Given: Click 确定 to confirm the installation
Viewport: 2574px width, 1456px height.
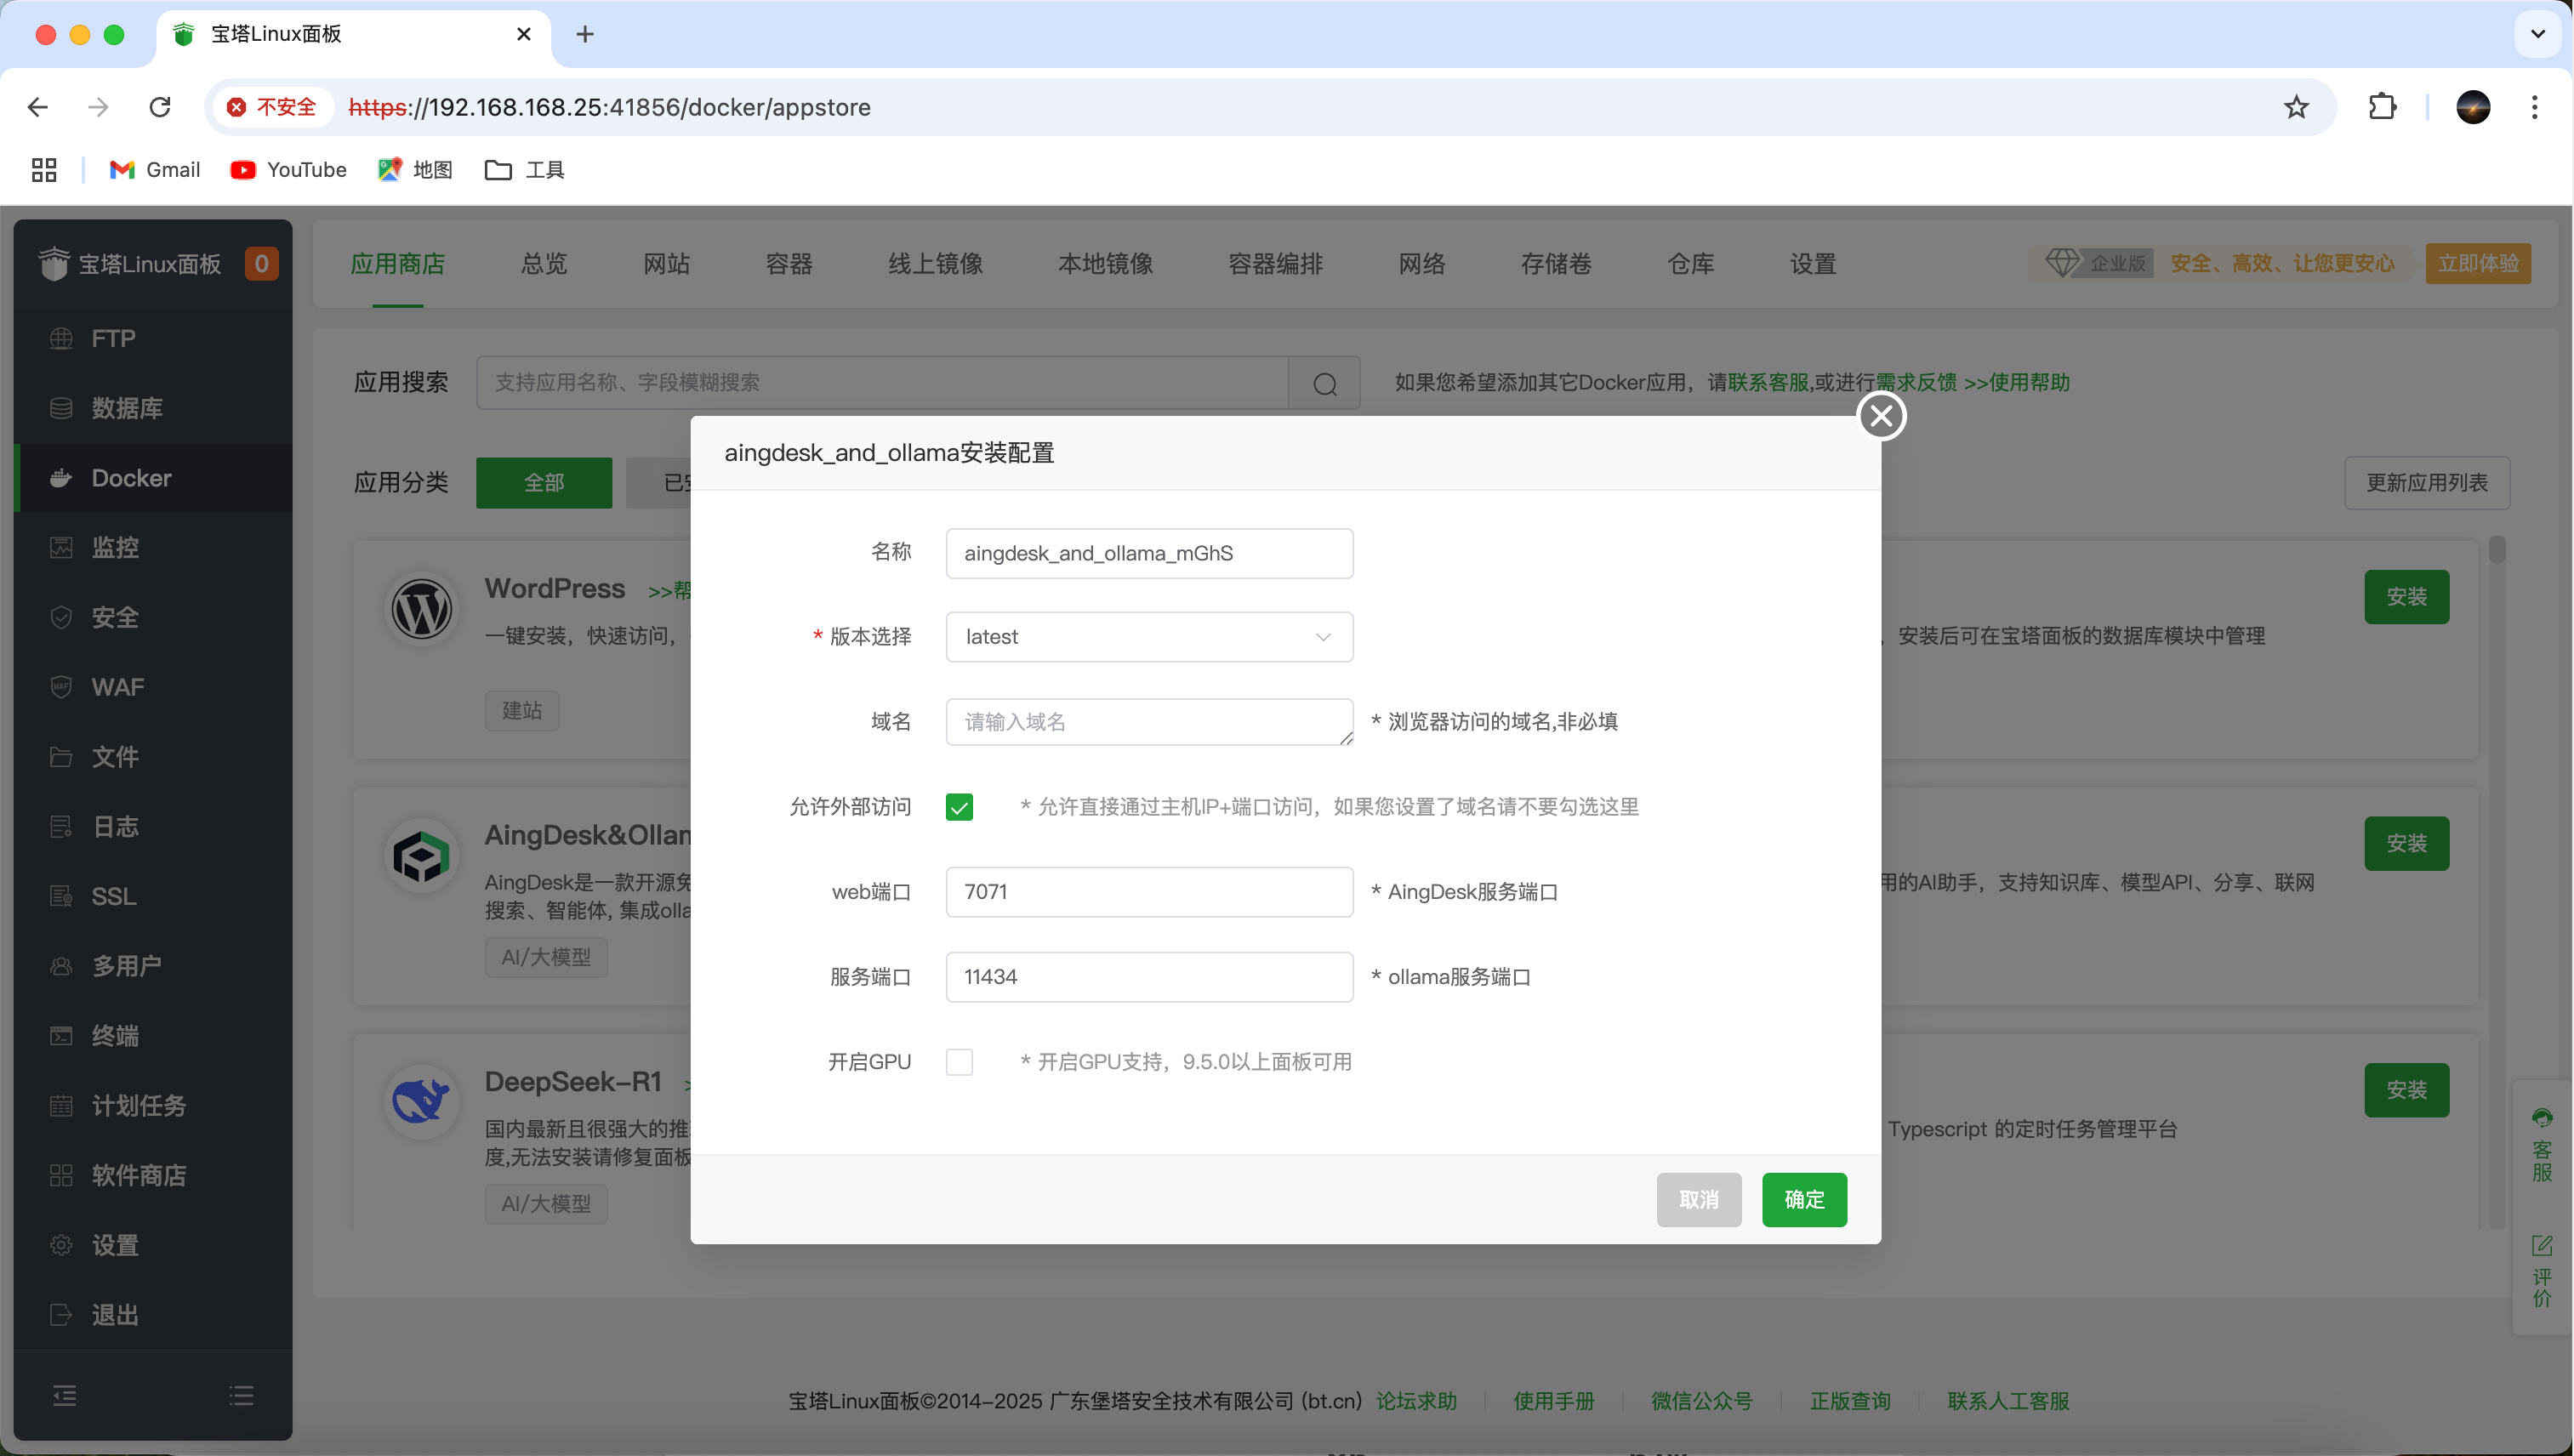Looking at the screenshot, I should point(1804,1199).
